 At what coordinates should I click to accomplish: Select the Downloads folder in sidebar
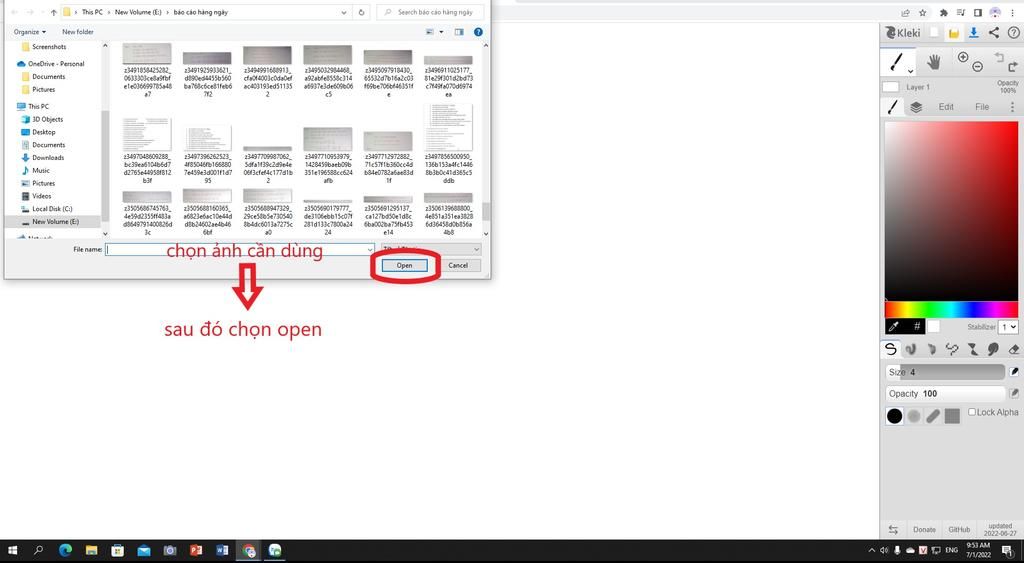point(48,157)
